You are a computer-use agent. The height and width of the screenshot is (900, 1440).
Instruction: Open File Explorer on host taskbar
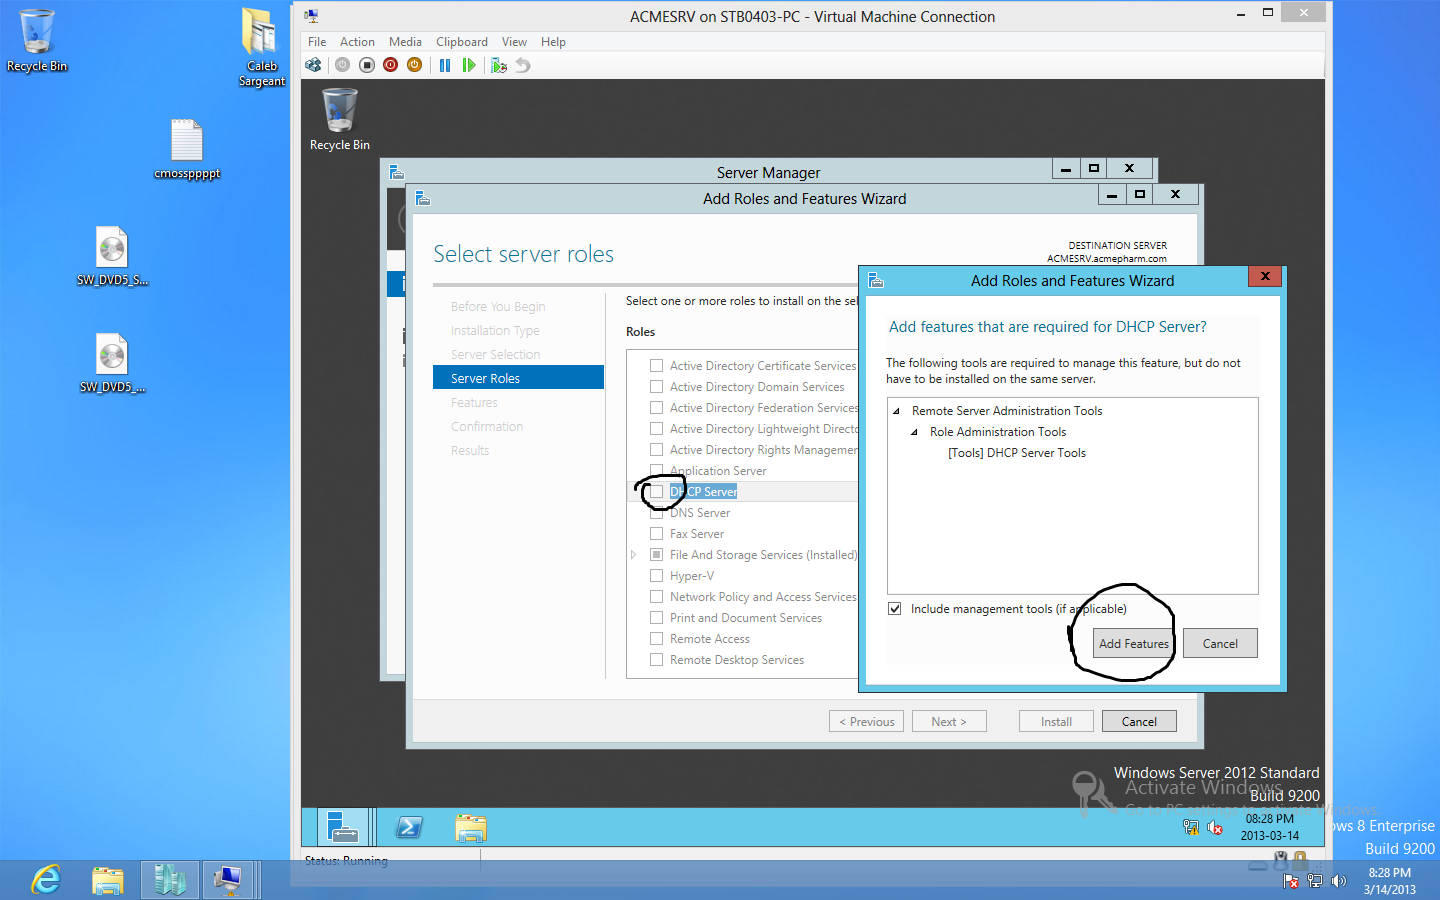[x=108, y=880]
